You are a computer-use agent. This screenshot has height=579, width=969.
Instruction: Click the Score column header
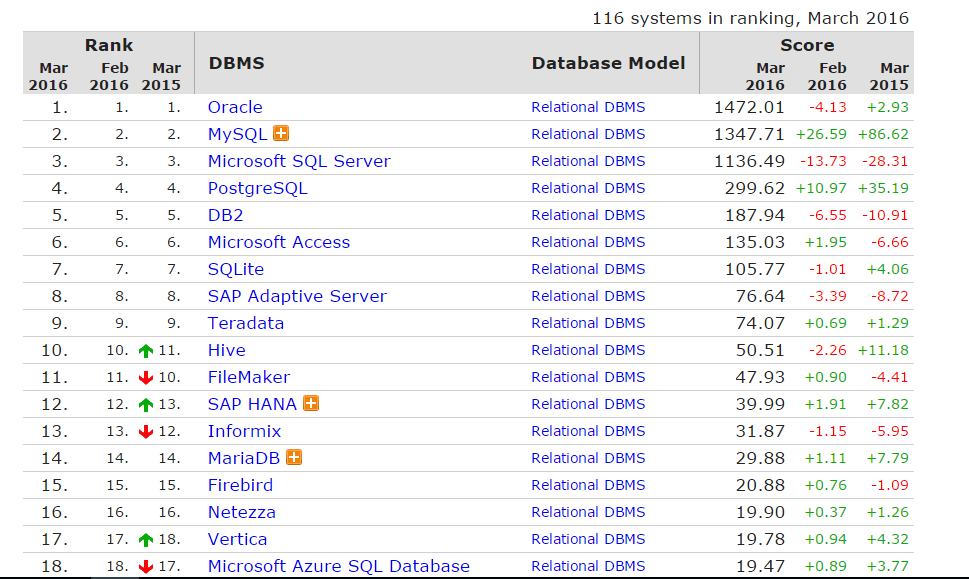[x=807, y=45]
